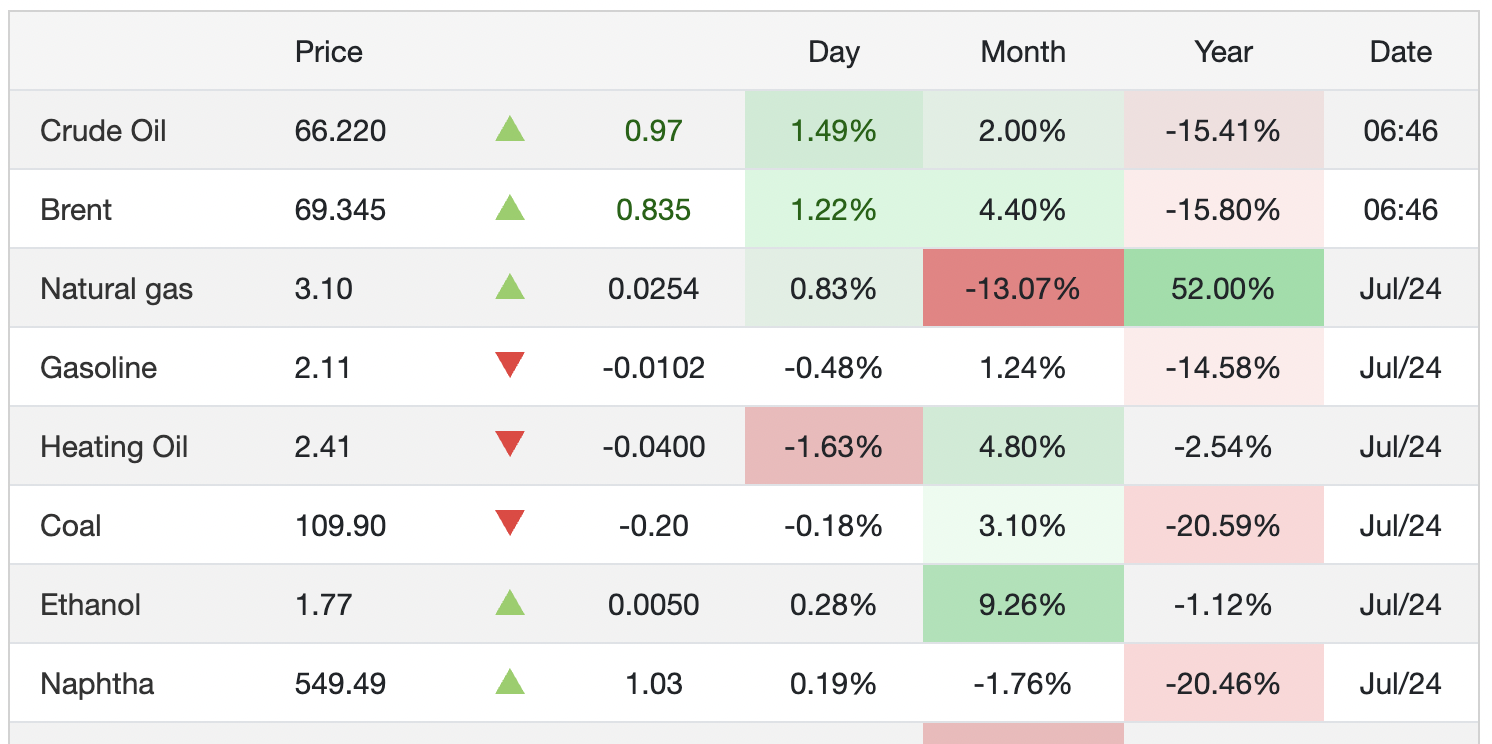Click the -20.46% year change cell
The image size is (1492, 744).
click(x=1224, y=683)
